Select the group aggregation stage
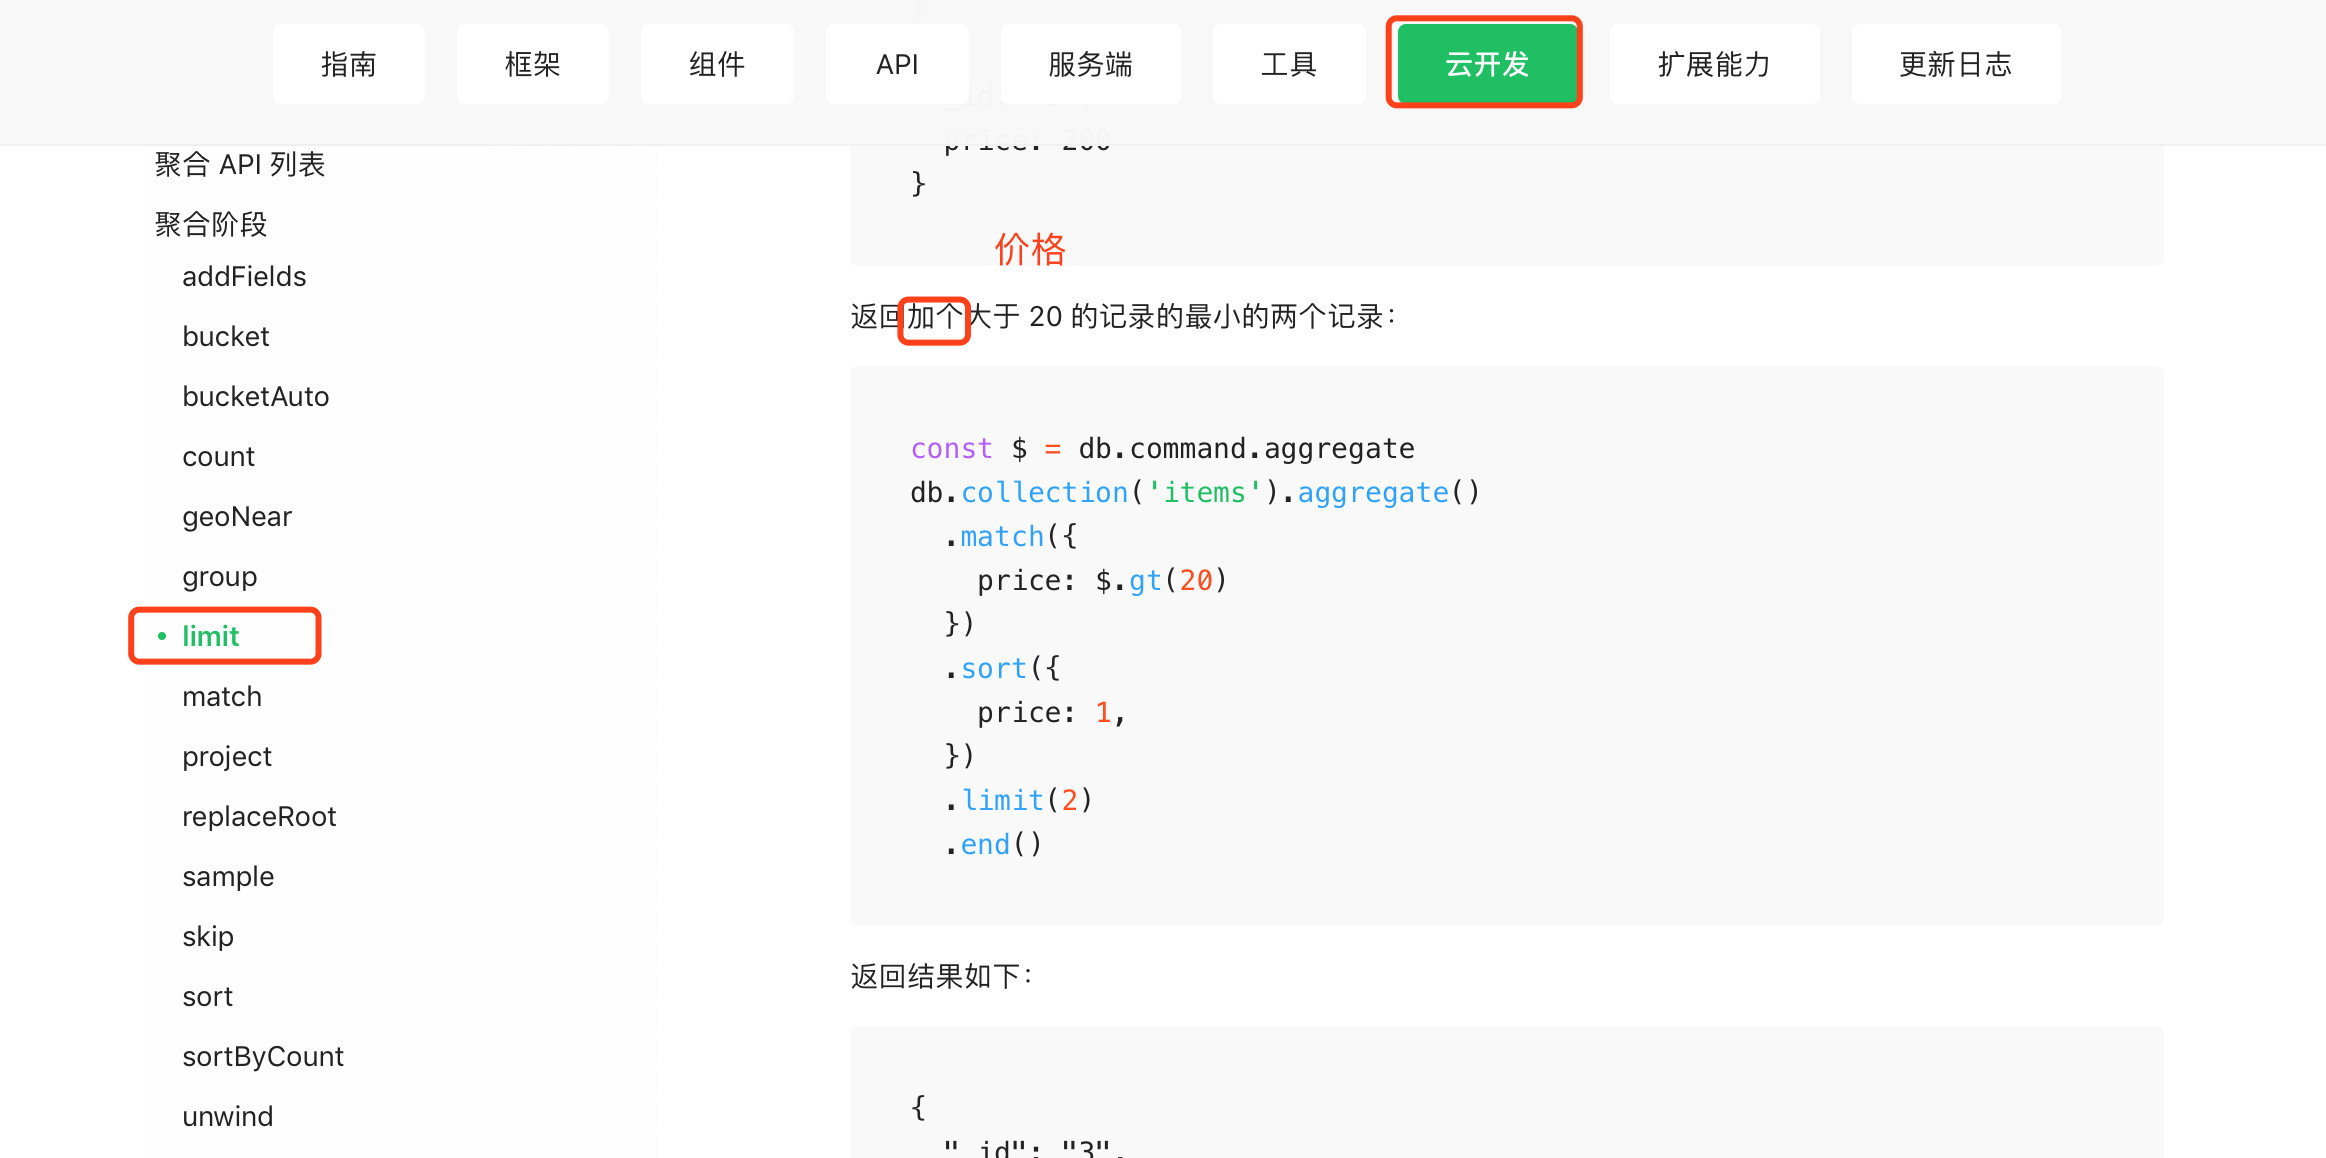The width and height of the screenshot is (2326, 1158). pyautogui.click(x=219, y=576)
